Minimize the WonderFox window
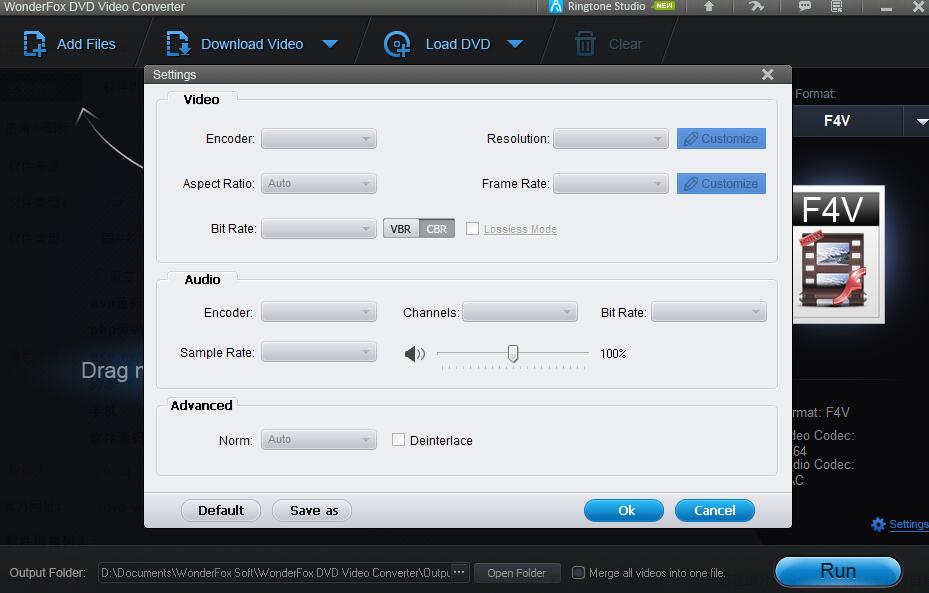 886,7
